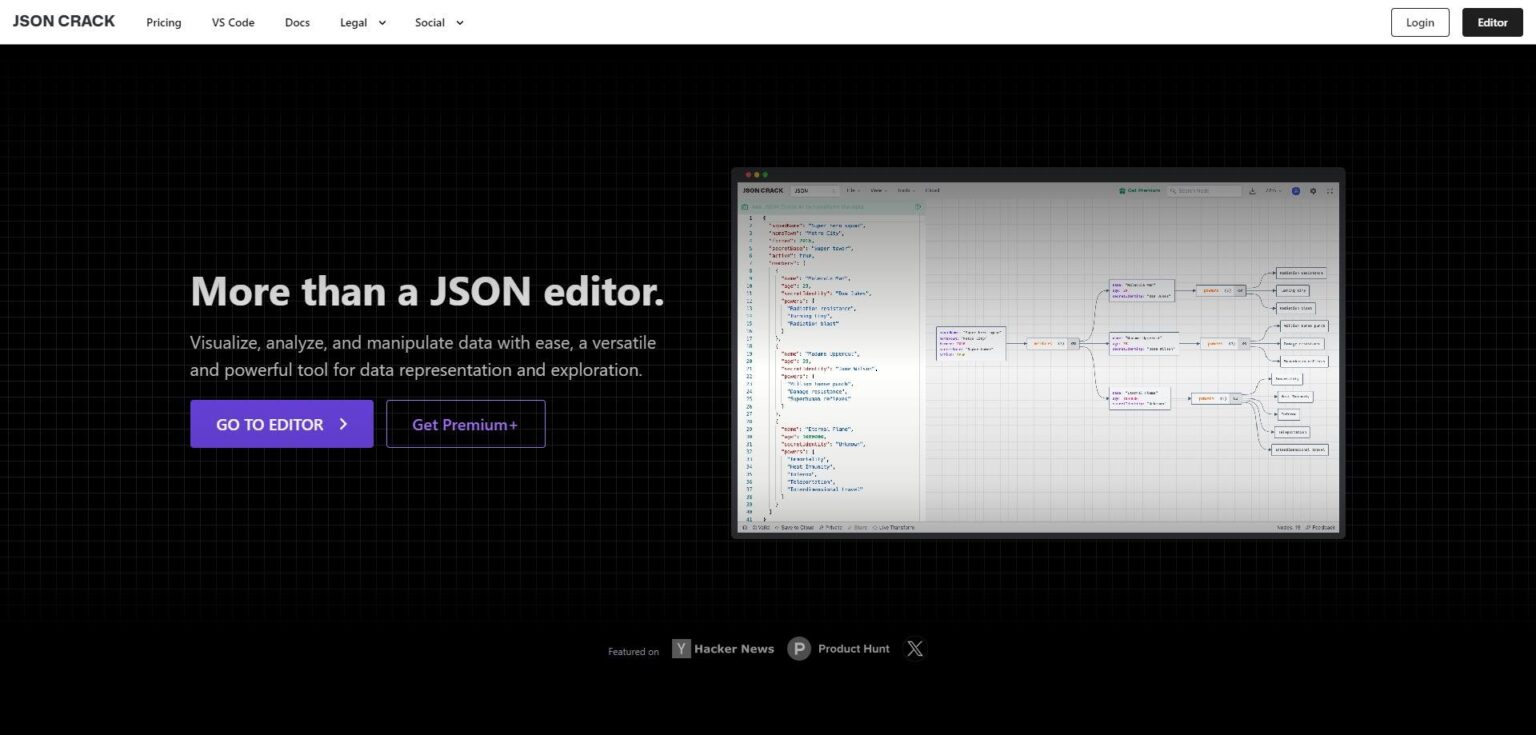The image size is (1536, 735).
Task: Enable Save to Cloud in the status bar
Action: pos(797,527)
